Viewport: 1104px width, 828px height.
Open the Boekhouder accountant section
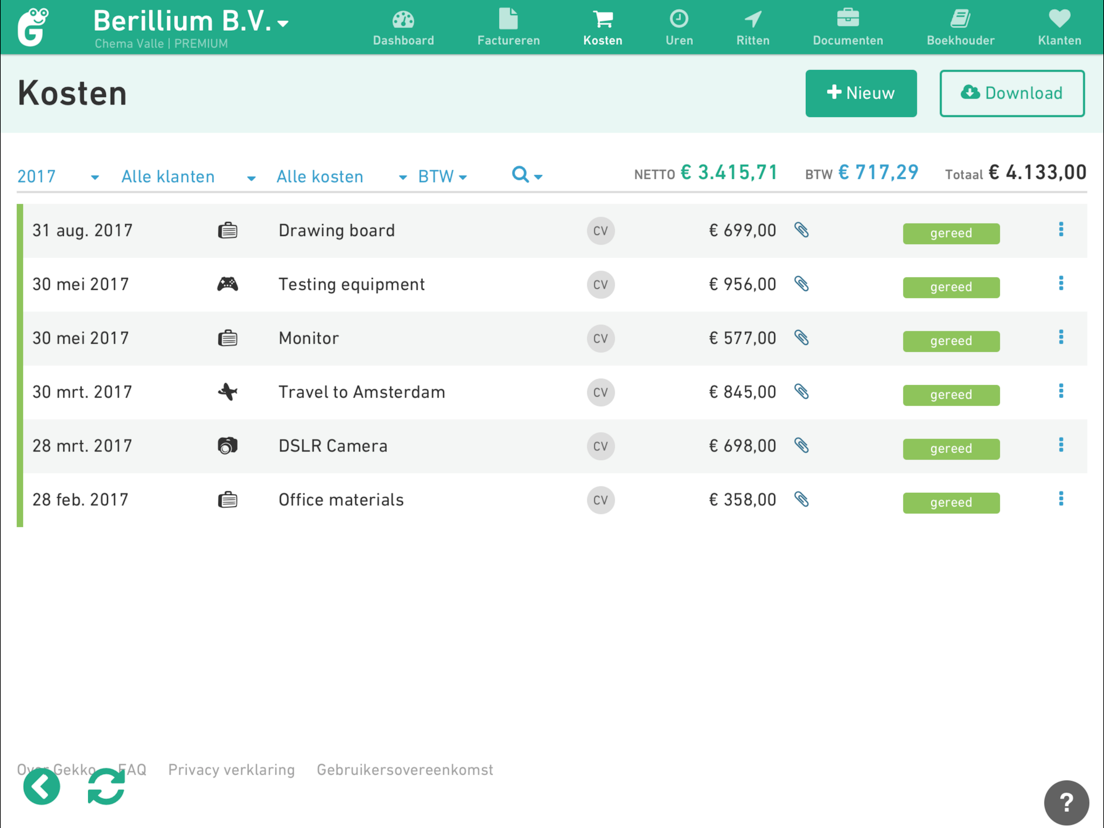(x=960, y=28)
